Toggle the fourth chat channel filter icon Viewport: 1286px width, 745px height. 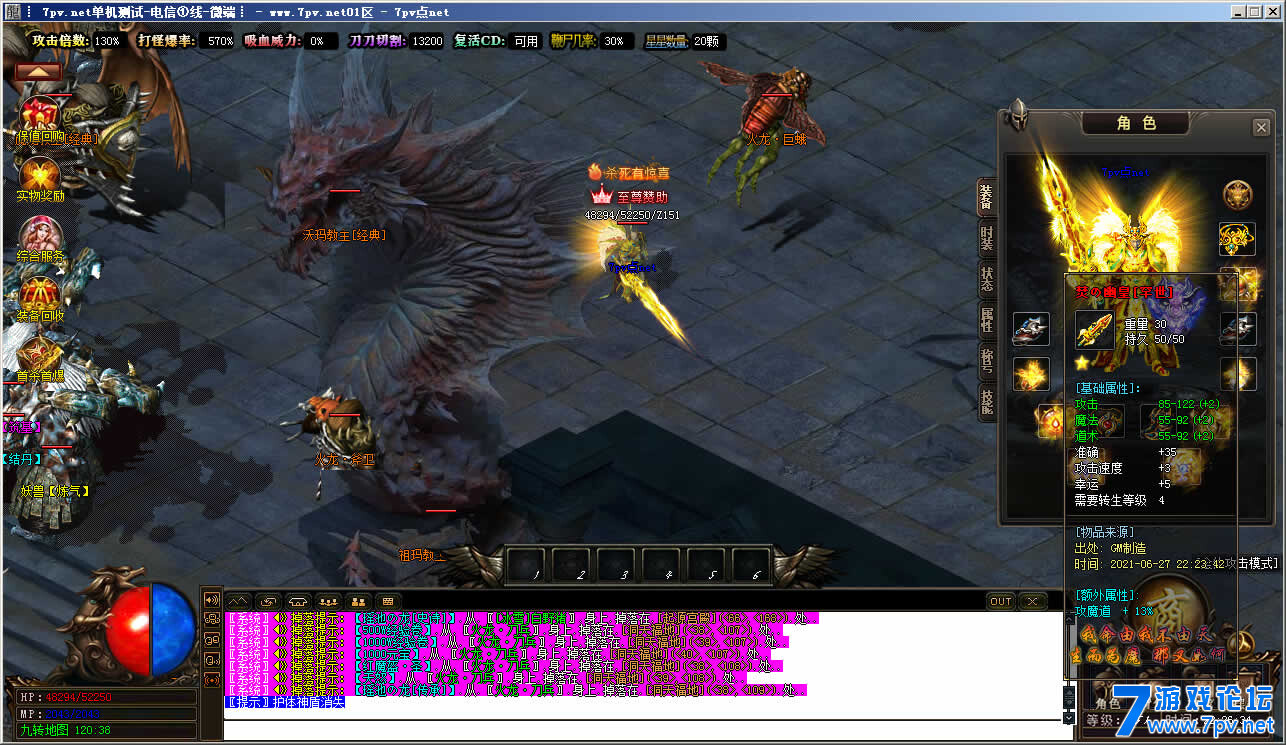coord(211,660)
